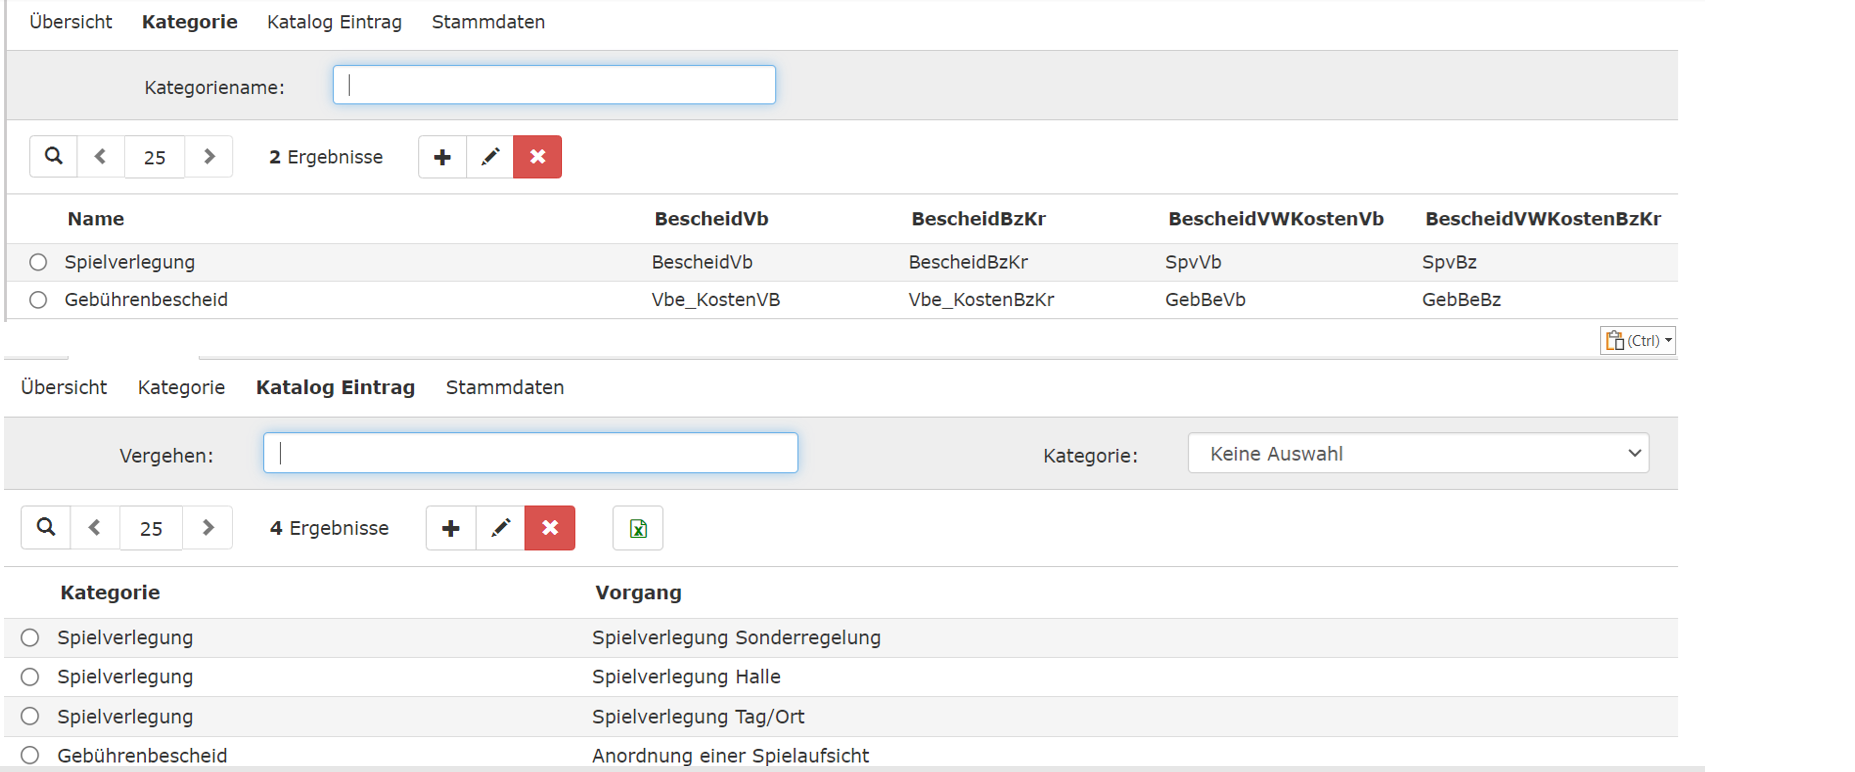The image size is (1855, 772).
Task: Open the Paste Options (Ctrl) dropdown
Action: pyautogui.click(x=1638, y=341)
